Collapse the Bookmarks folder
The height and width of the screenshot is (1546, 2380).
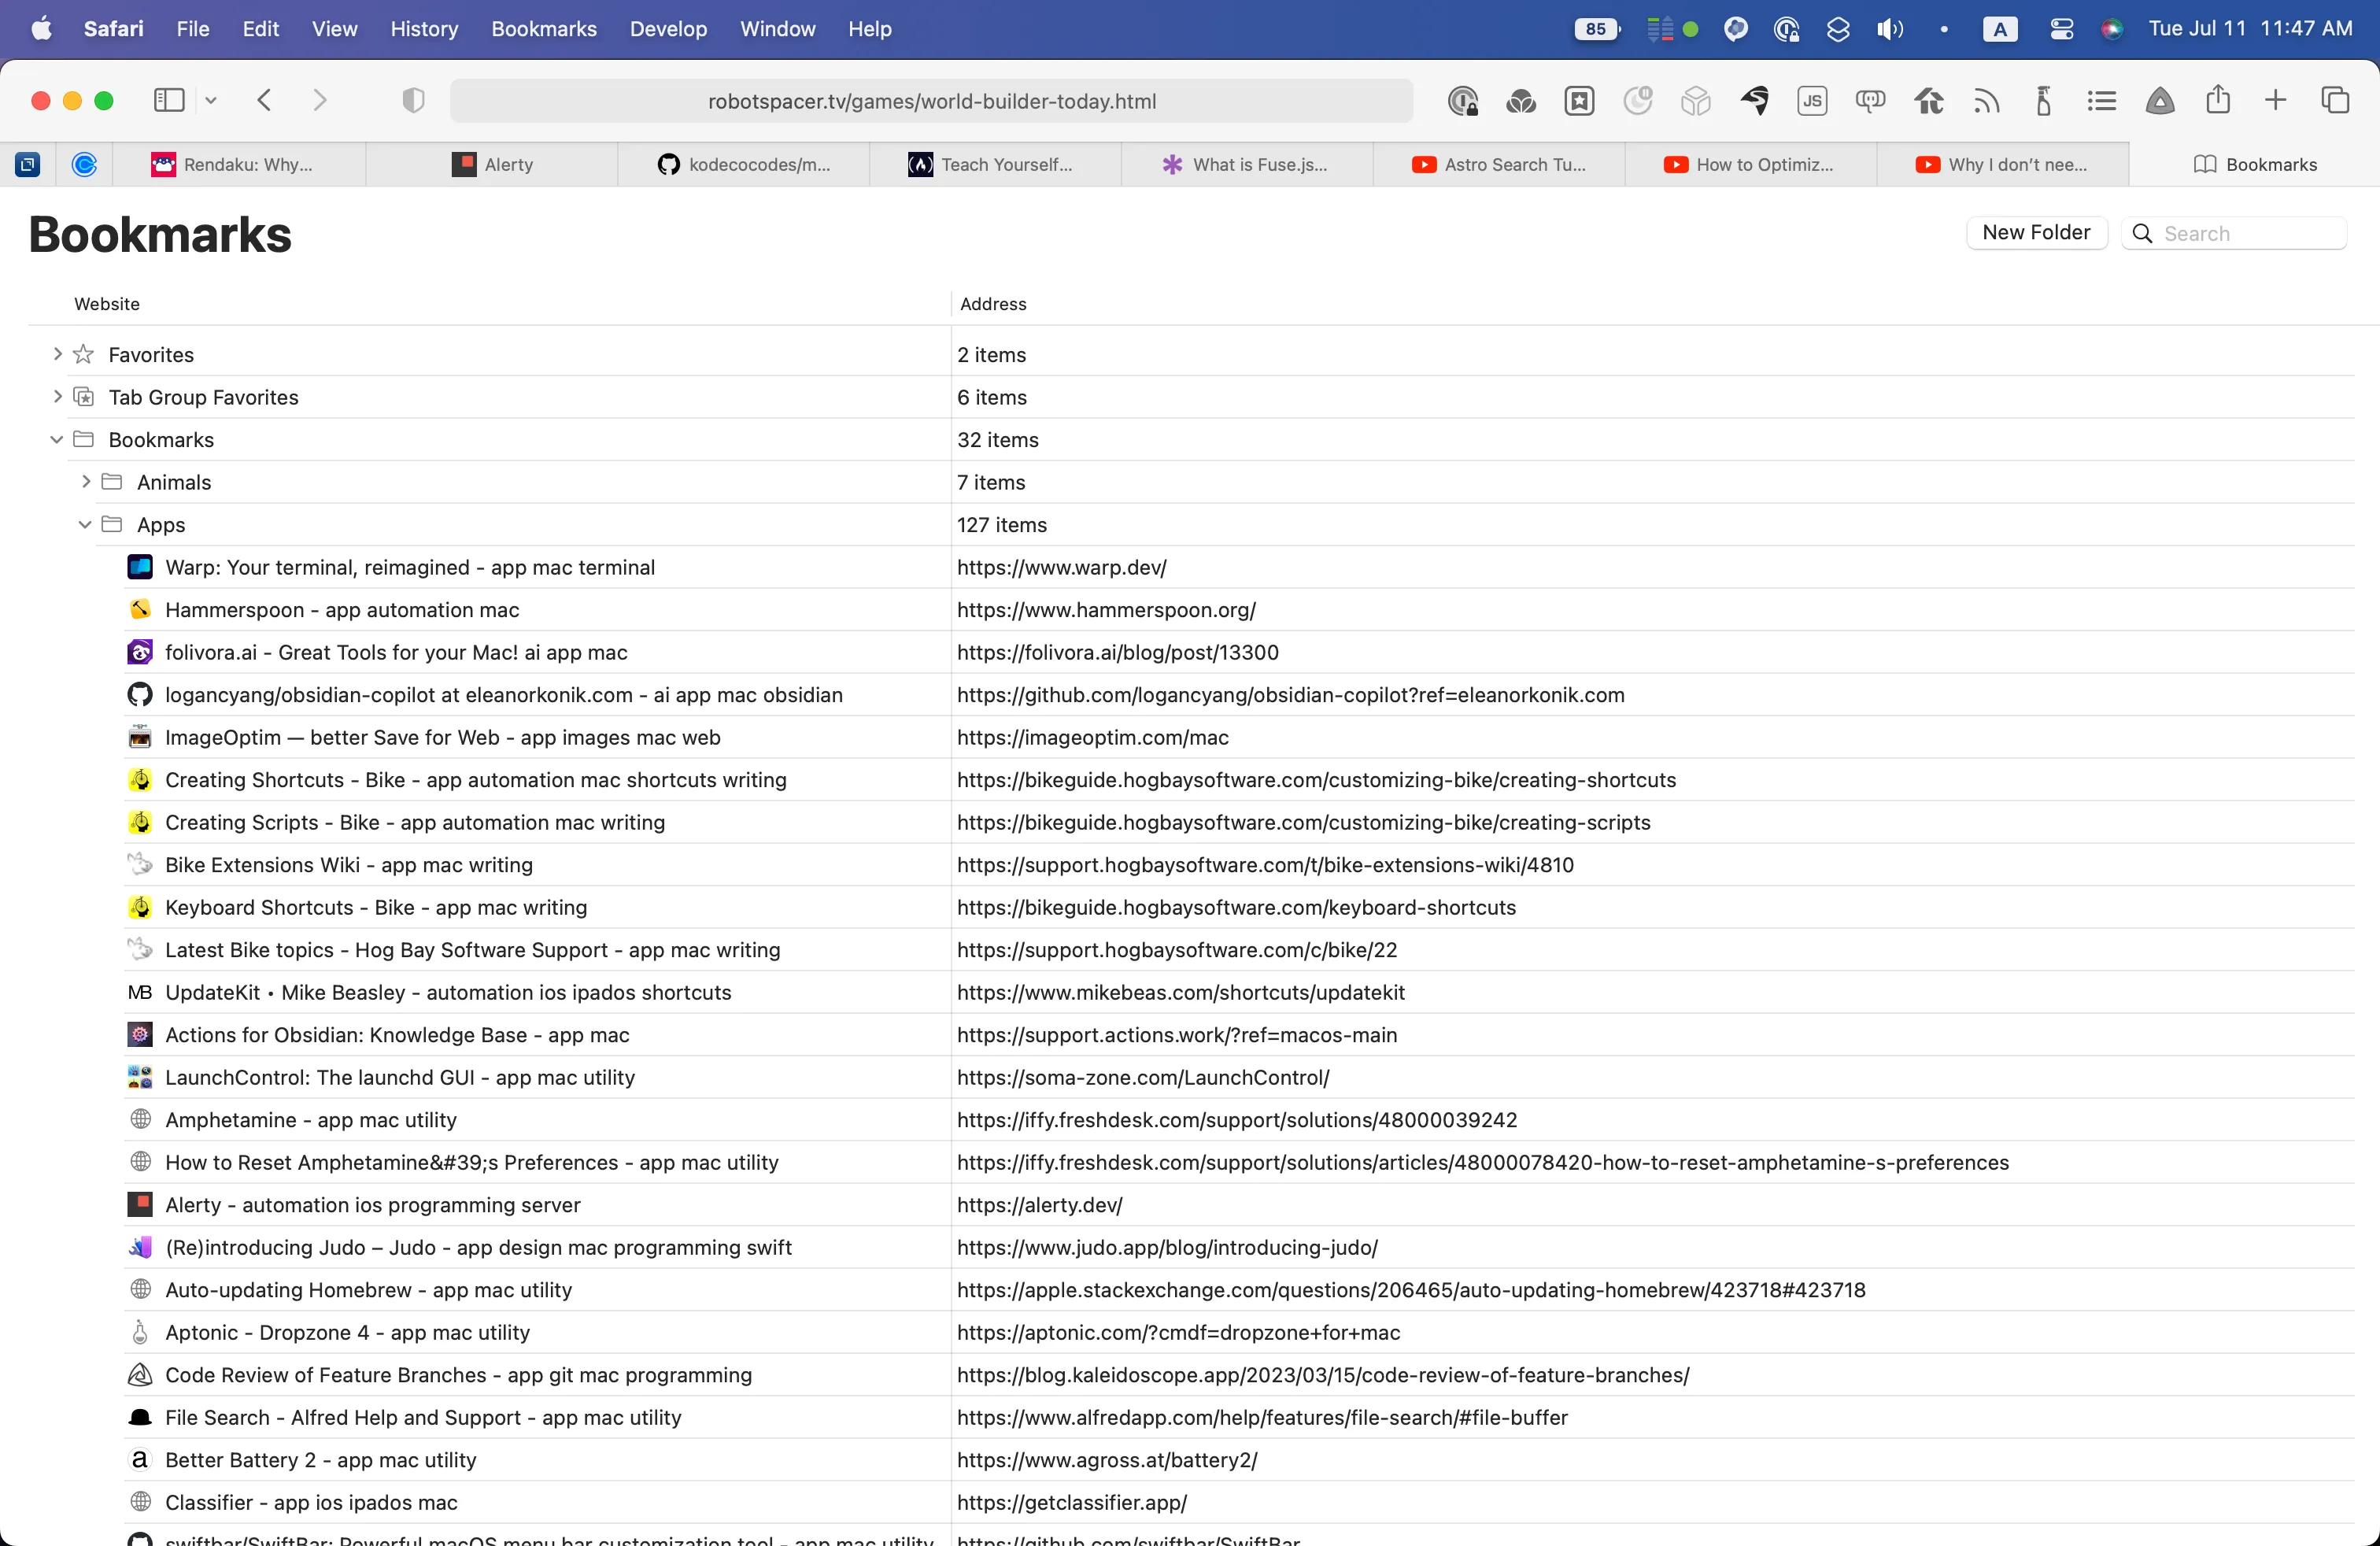(56, 439)
